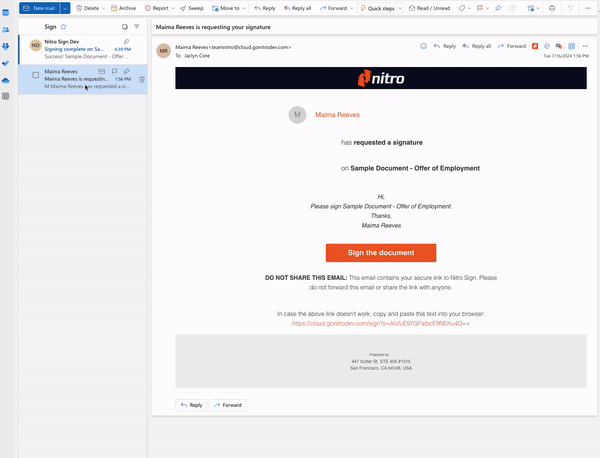Check the Maima Reeves message checkbox
This screenshot has width=600, height=458.
[36, 75]
